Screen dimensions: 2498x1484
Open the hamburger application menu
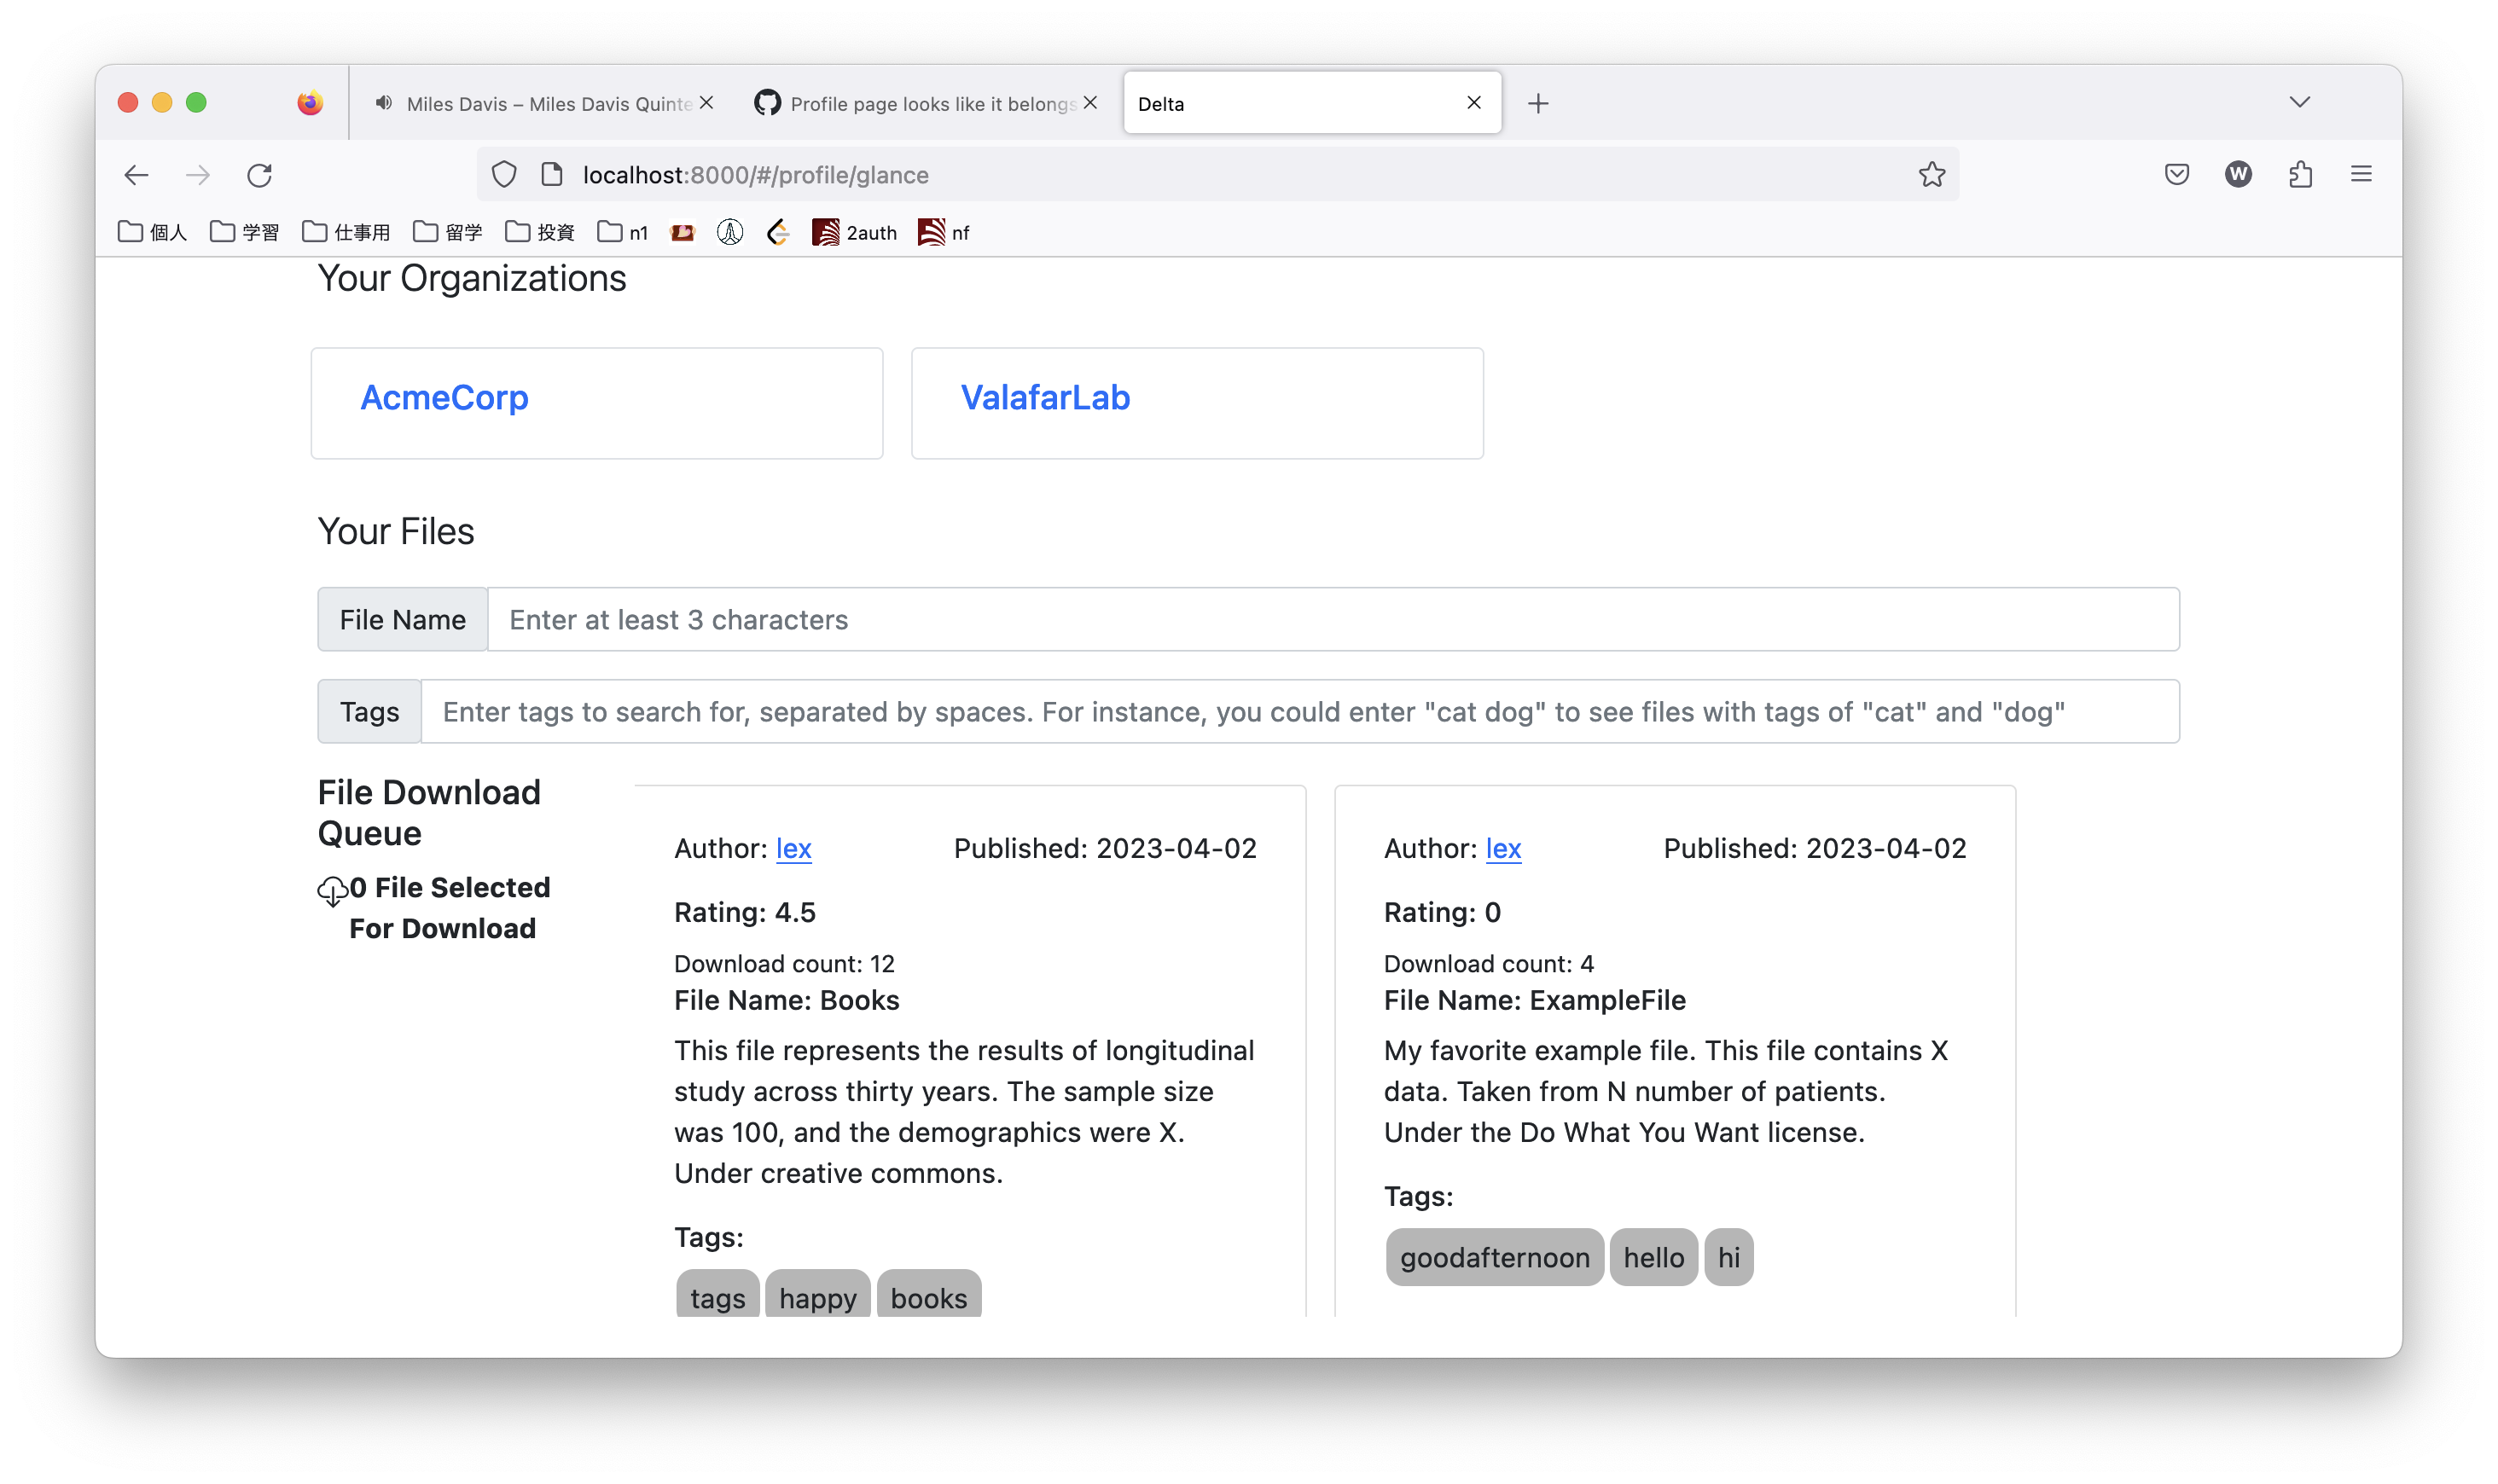tap(2362, 174)
